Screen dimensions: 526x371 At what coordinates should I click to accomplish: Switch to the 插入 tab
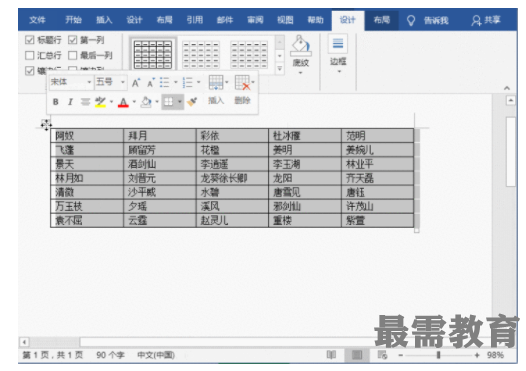coord(104,20)
